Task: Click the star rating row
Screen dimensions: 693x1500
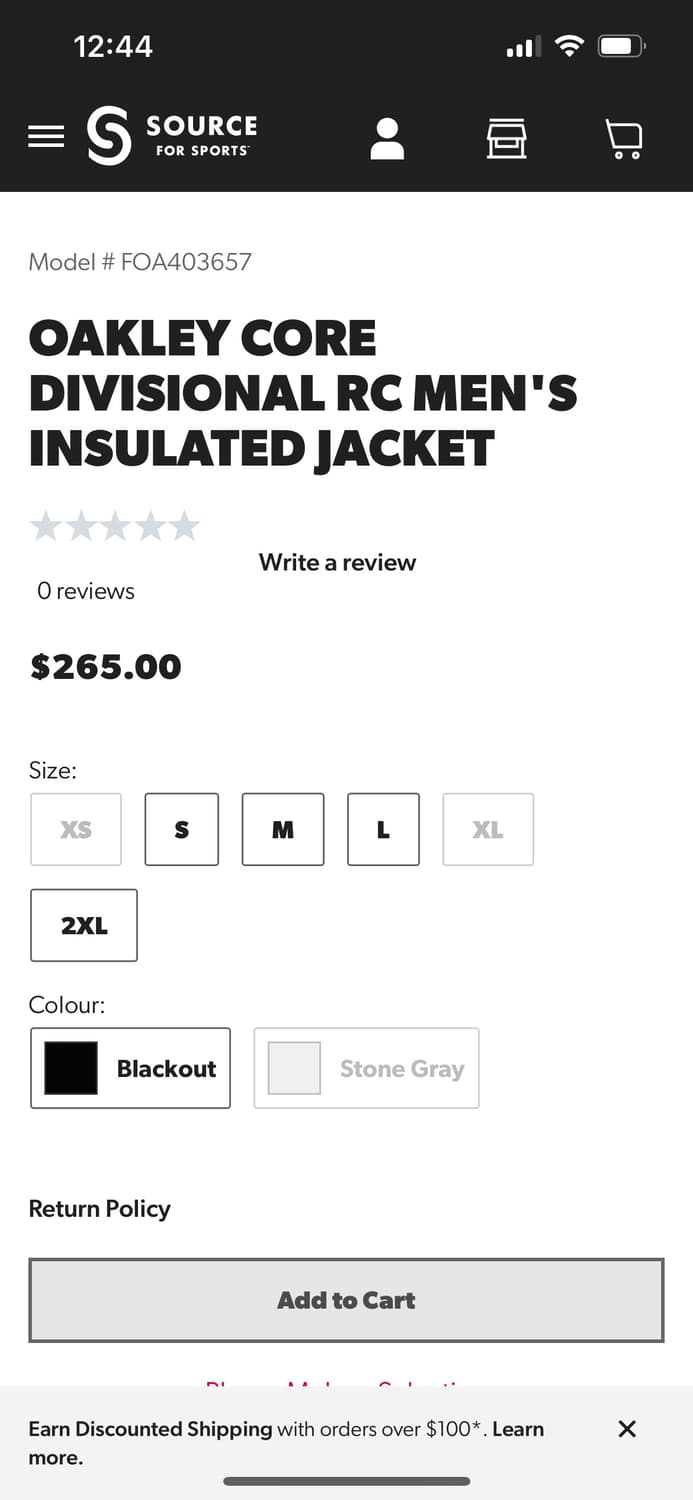Action: pos(115,526)
